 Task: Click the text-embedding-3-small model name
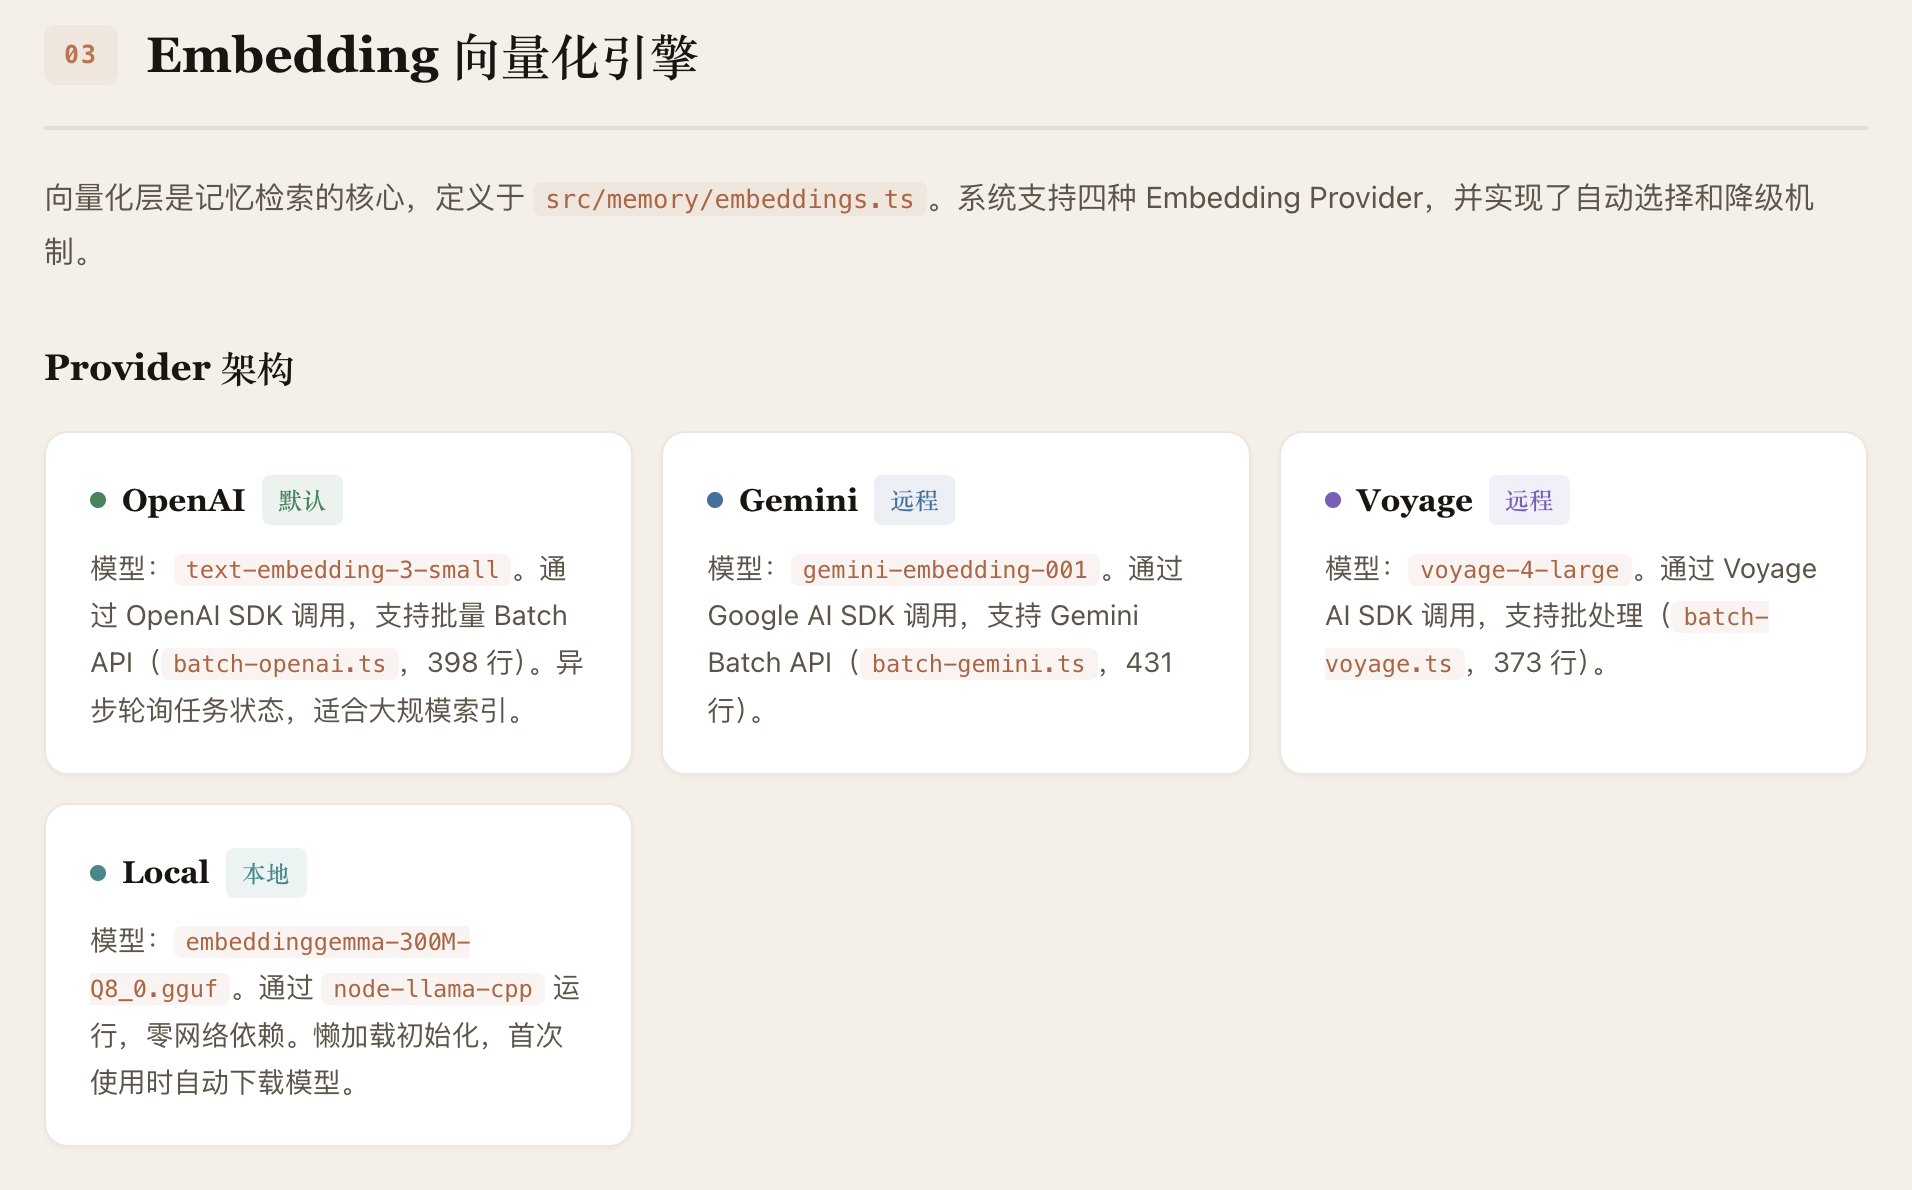point(342,570)
